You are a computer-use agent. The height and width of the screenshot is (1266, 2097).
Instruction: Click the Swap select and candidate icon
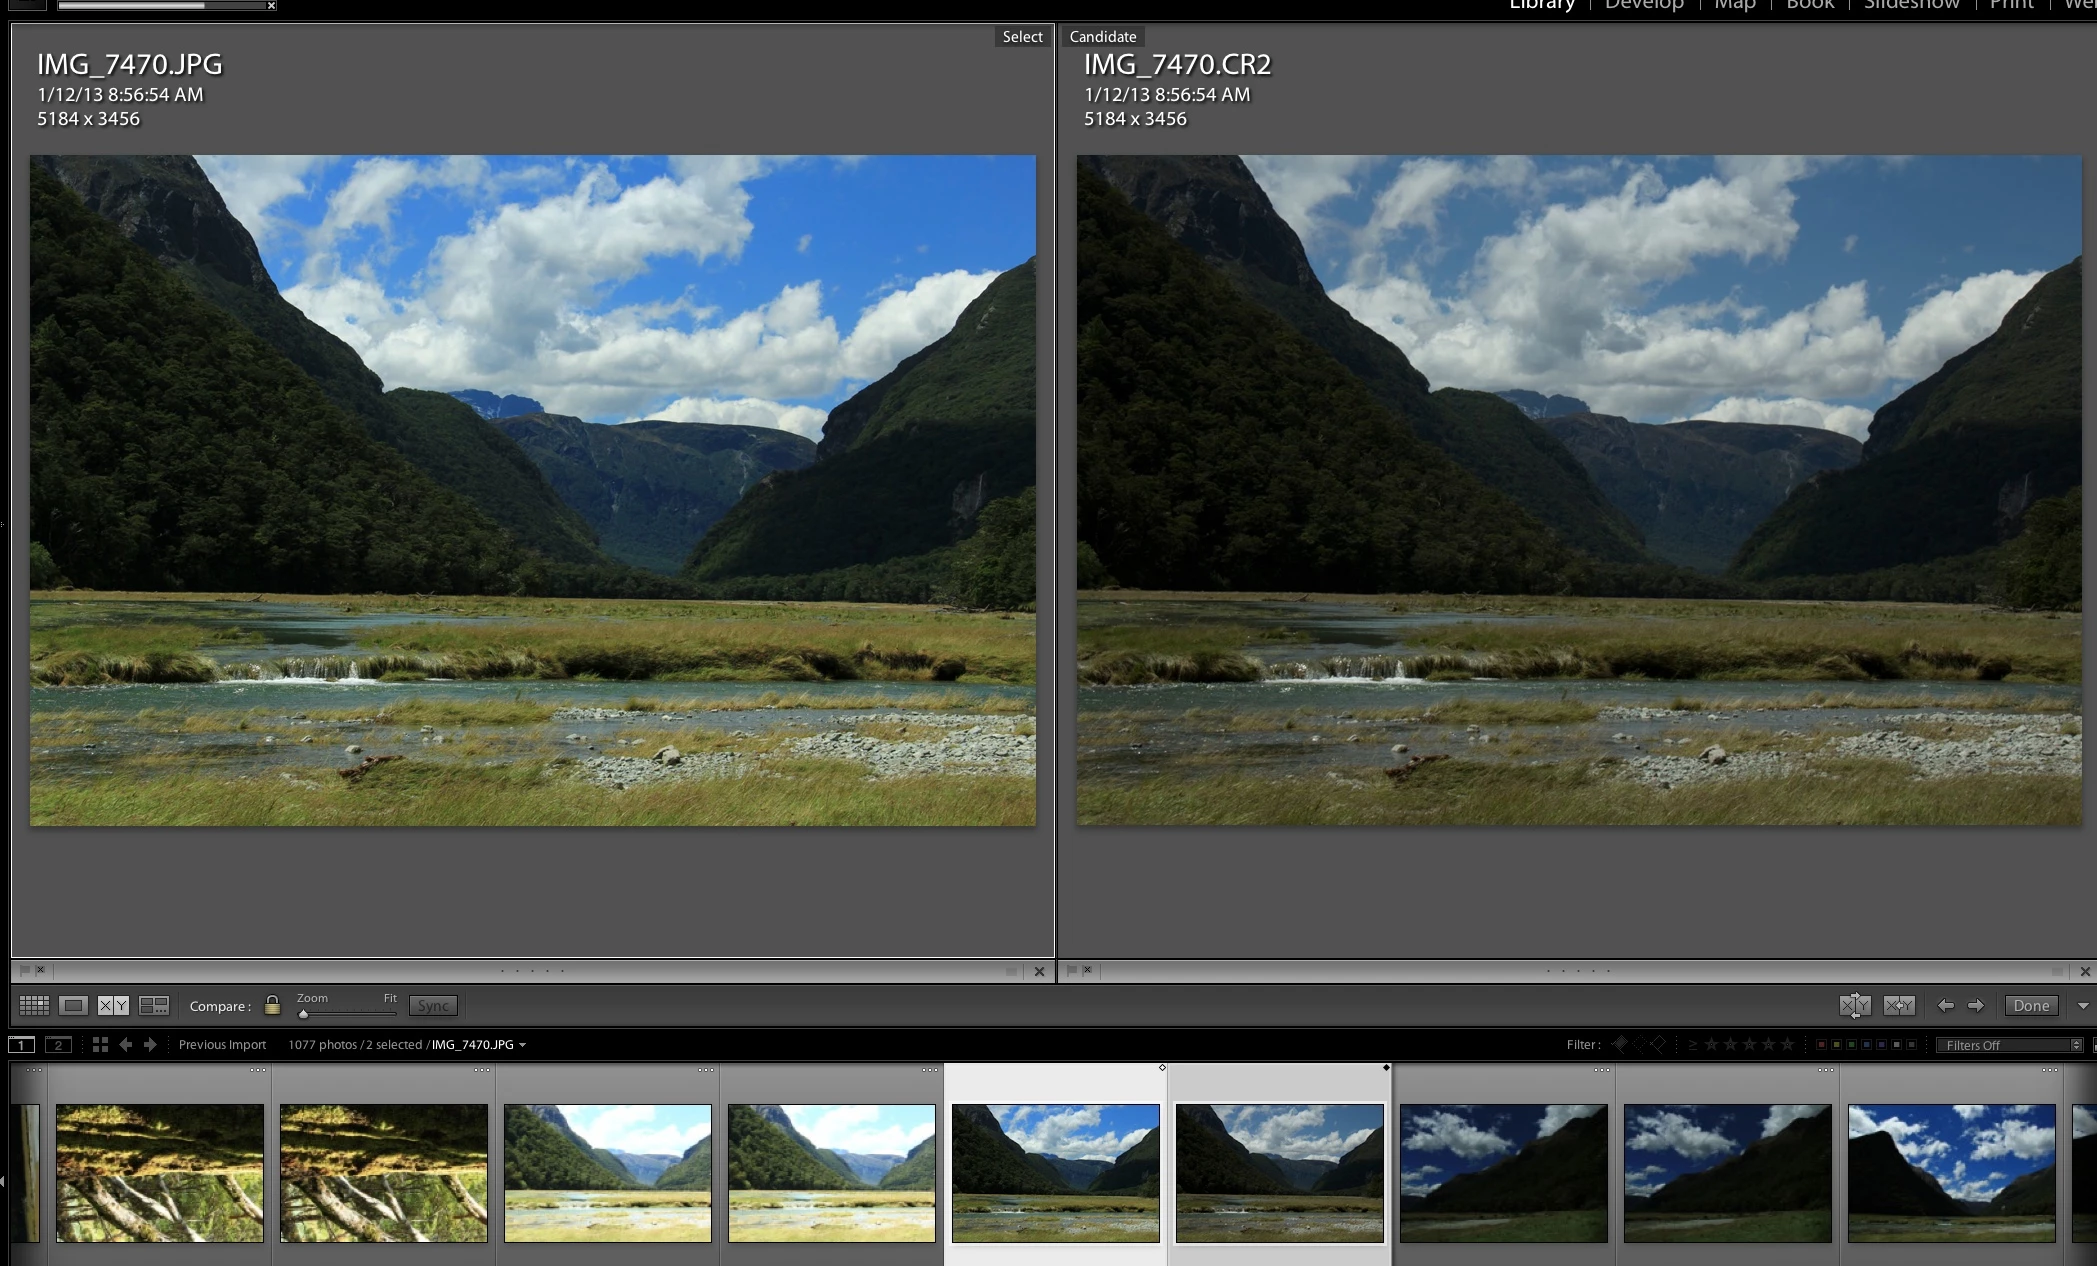pyautogui.click(x=1854, y=1005)
